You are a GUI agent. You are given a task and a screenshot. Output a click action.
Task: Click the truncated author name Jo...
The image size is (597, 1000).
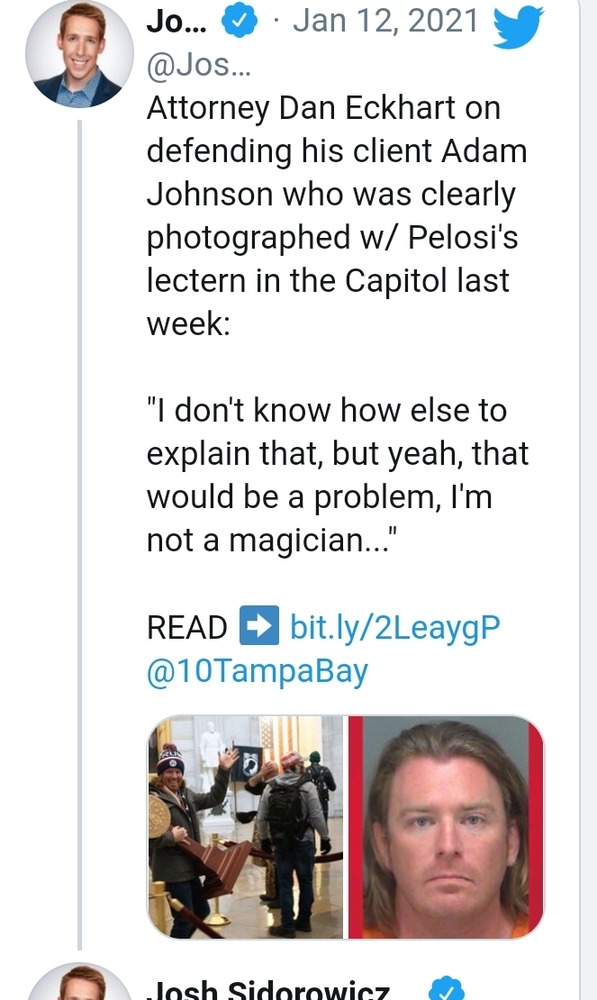pyautogui.click(x=177, y=22)
